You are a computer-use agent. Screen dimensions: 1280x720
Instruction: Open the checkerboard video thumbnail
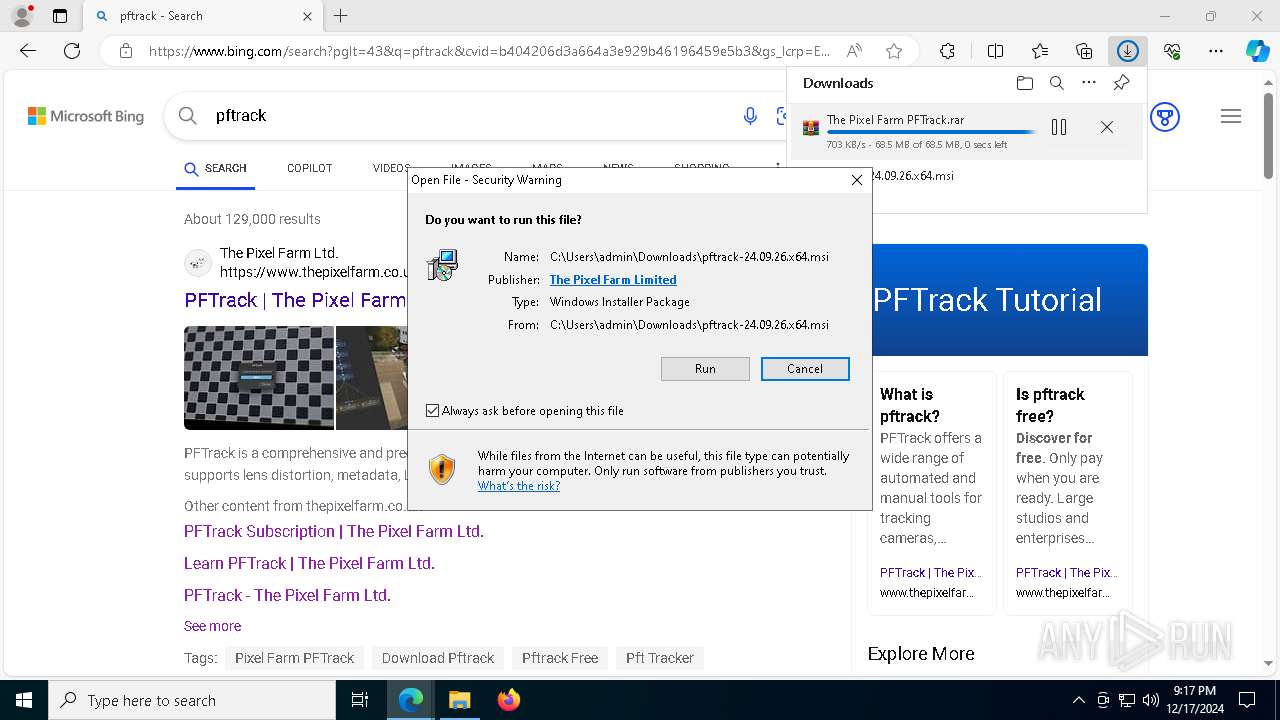(x=259, y=377)
